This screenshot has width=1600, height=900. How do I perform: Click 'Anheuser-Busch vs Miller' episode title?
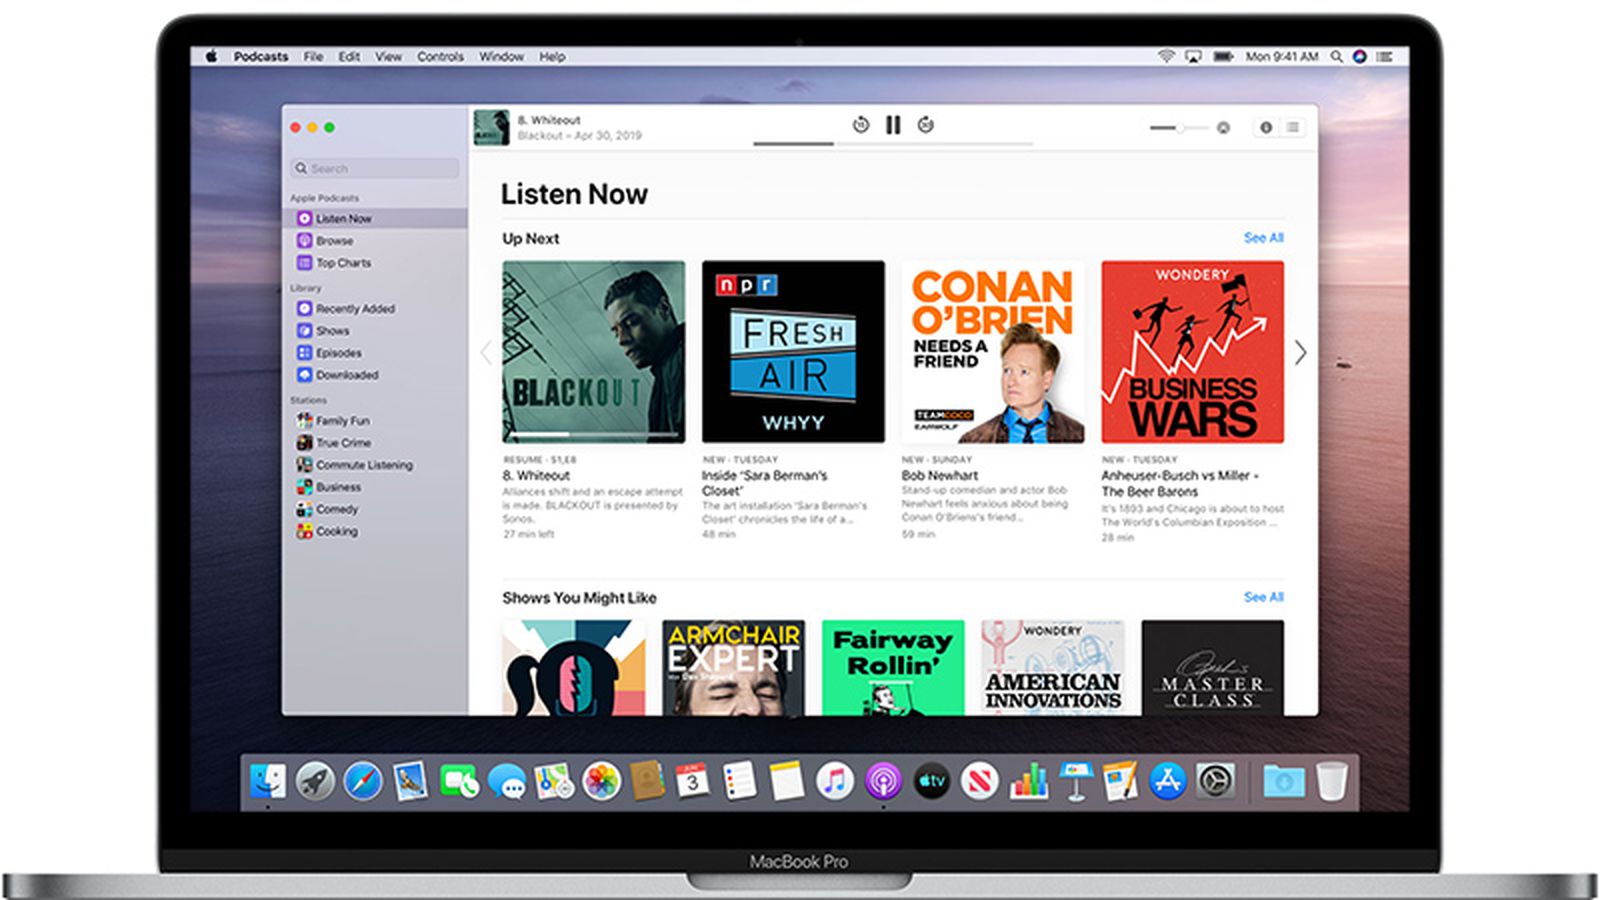pyautogui.click(x=1180, y=484)
